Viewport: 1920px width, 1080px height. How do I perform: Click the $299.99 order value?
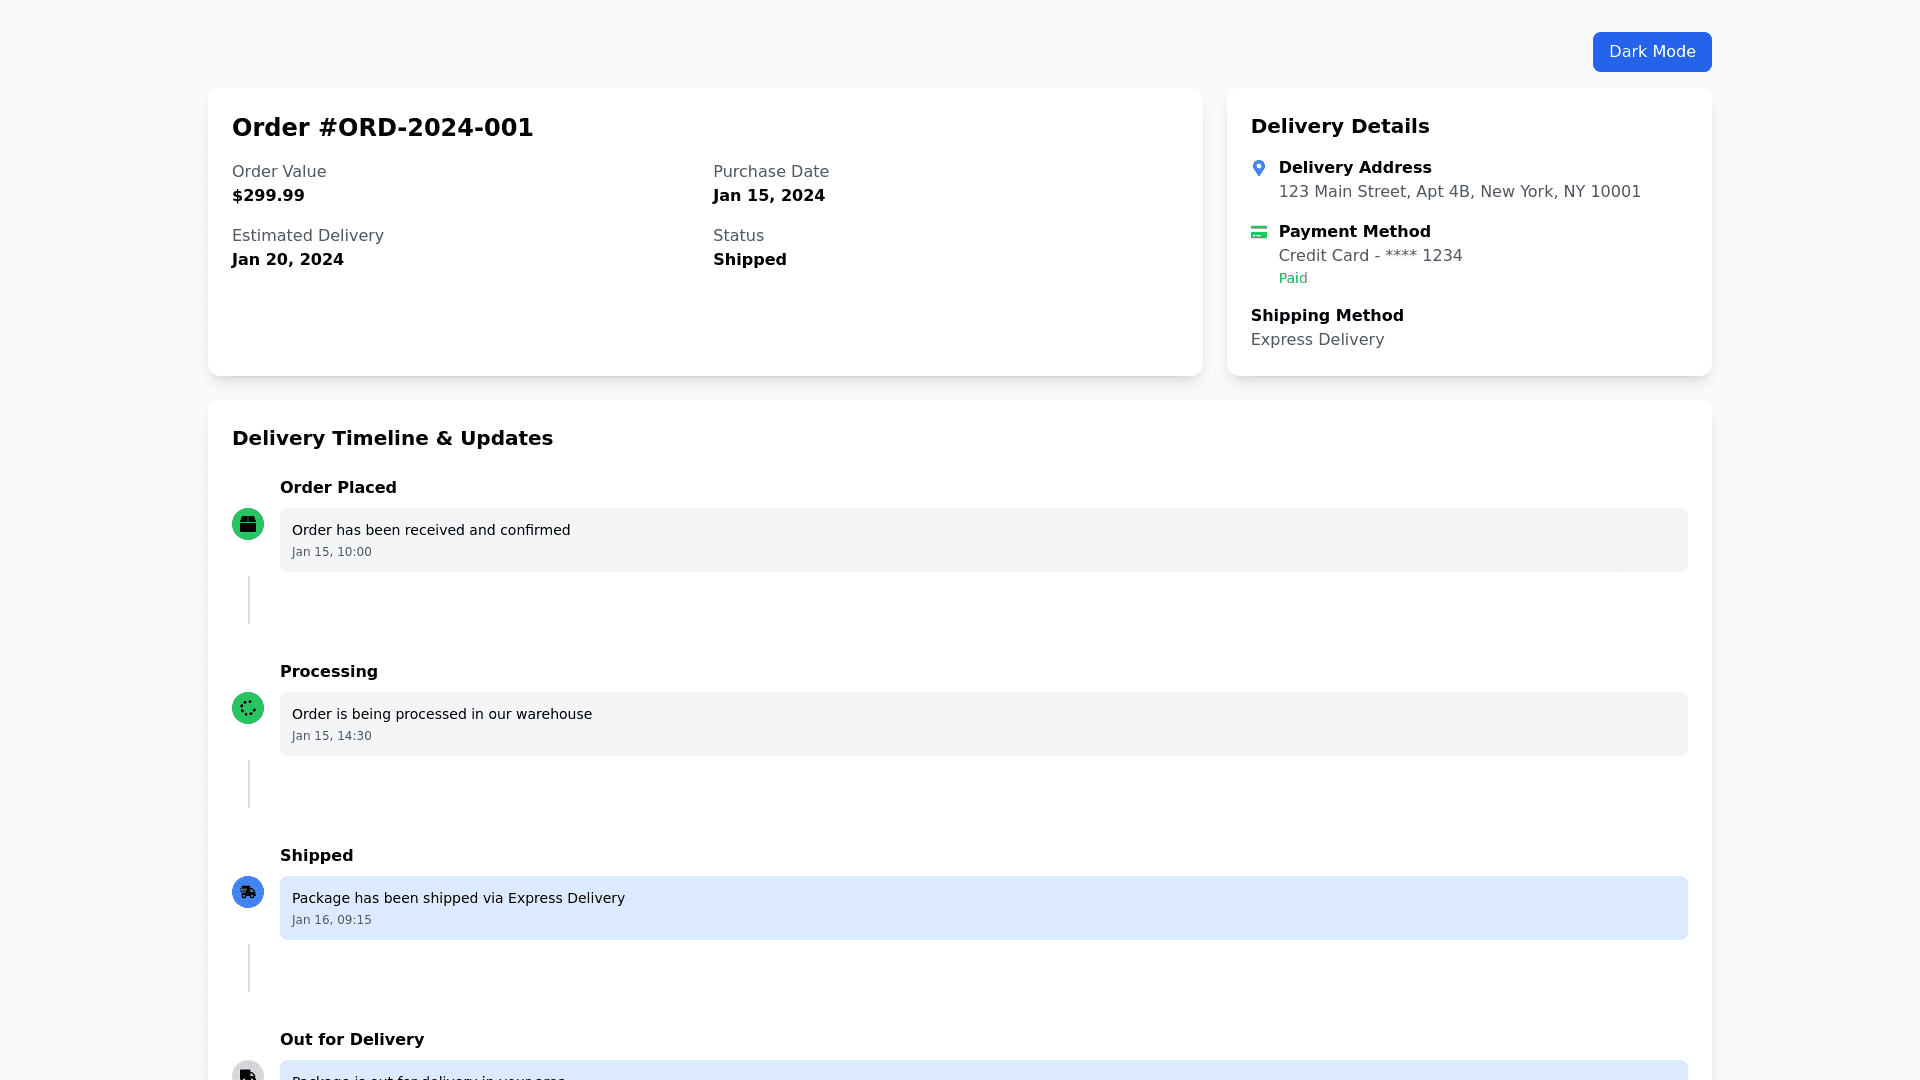click(268, 196)
